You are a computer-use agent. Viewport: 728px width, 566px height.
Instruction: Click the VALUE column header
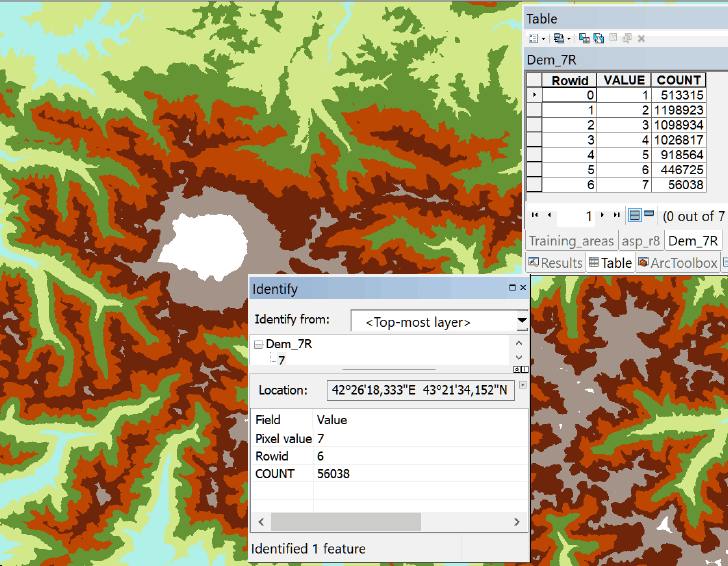point(624,80)
